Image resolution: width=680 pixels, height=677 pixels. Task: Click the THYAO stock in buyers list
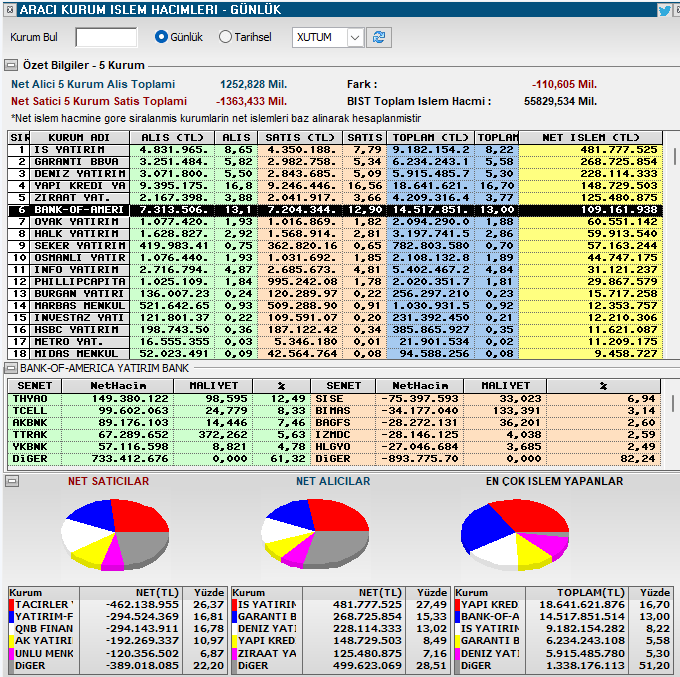click(159, 399)
